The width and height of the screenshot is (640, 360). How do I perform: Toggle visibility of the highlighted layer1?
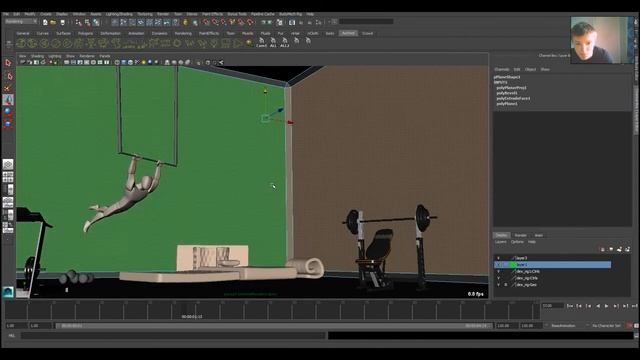coord(498,265)
